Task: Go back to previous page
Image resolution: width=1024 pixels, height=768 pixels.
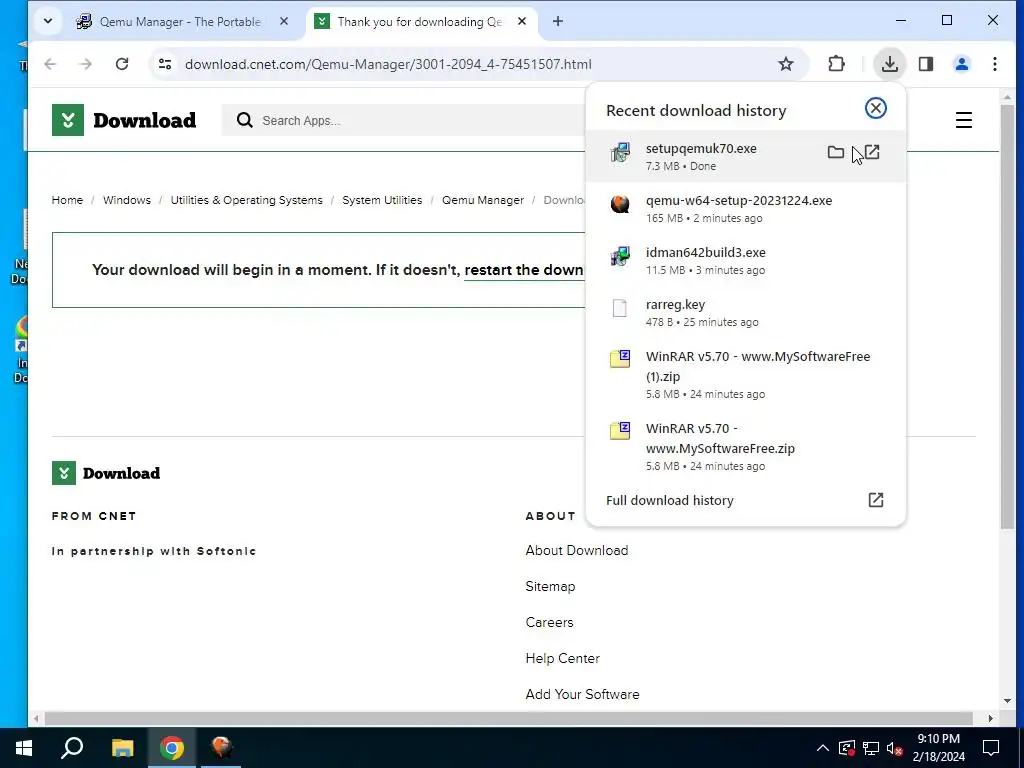Action: point(50,64)
